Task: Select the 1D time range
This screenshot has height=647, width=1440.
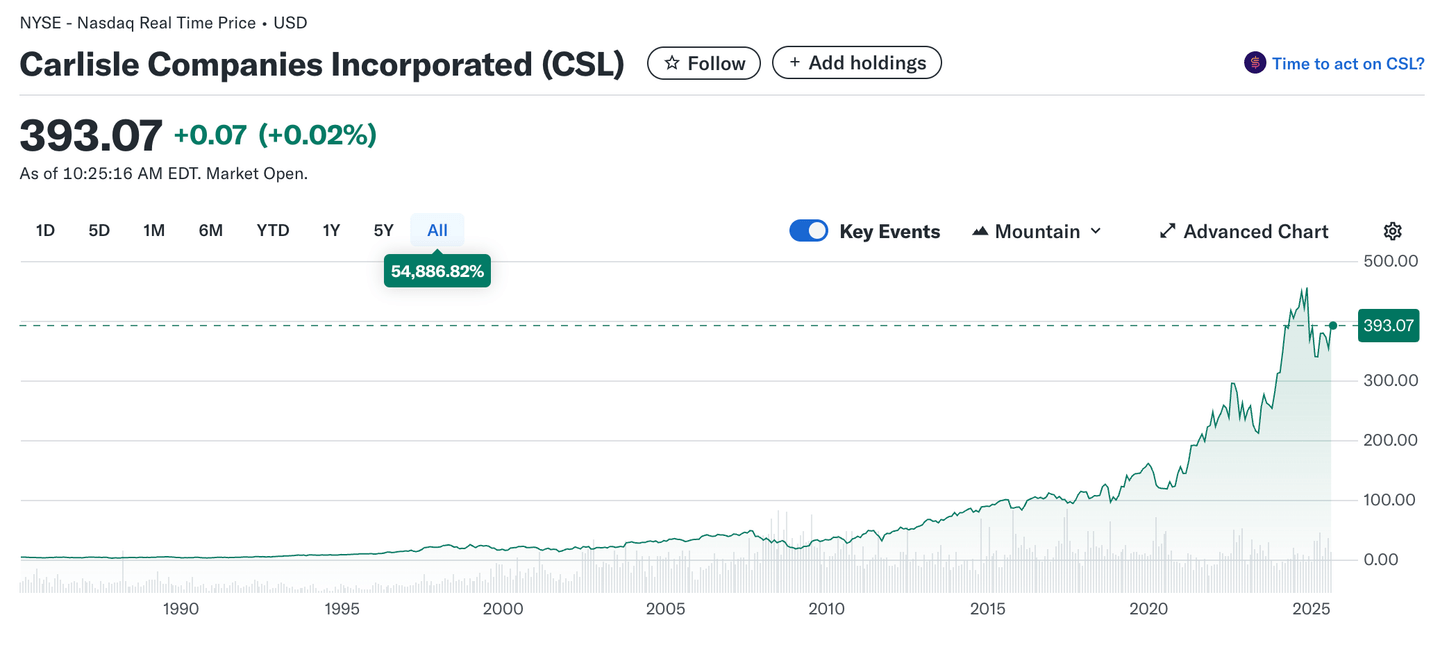Action: point(45,230)
